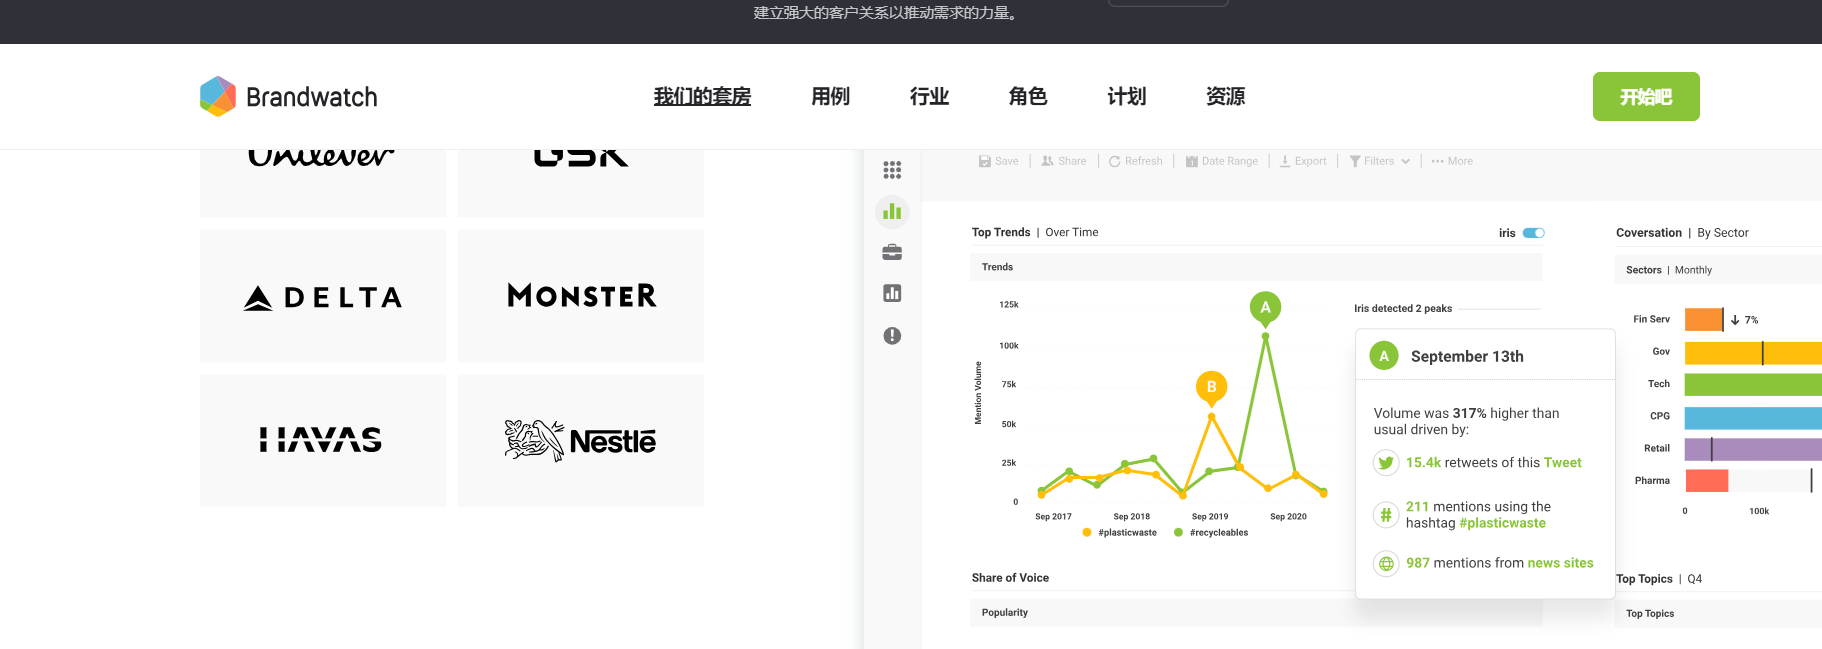Click the hashtag icon in peak card
Screen dimensions: 1822x649
coord(1385,515)
